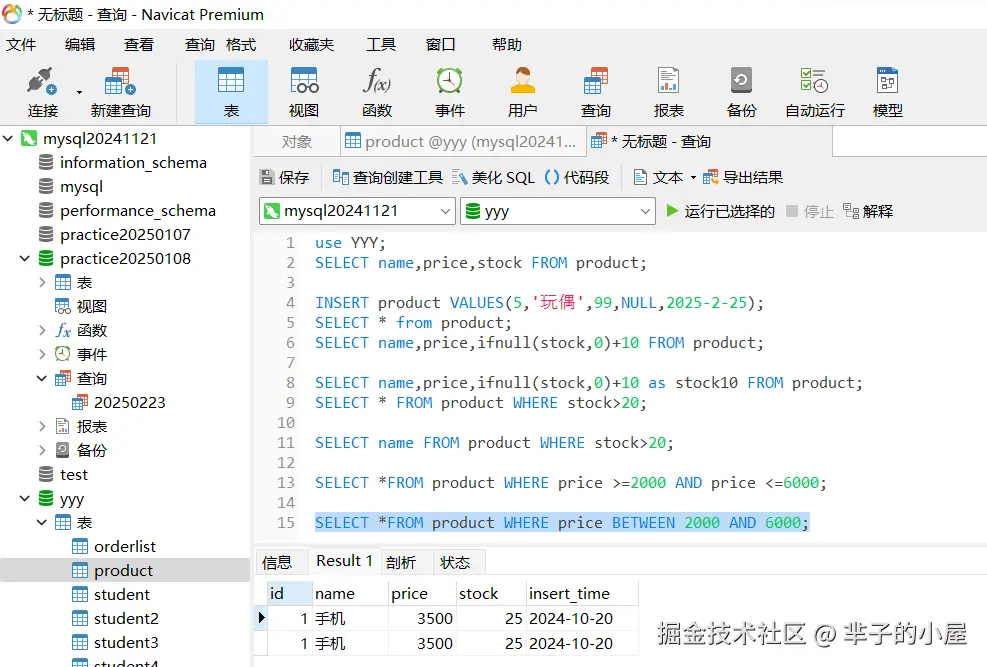Open the 文件 menu
Viewport: 987px width, 667px height.
click(x=21, y=45)
